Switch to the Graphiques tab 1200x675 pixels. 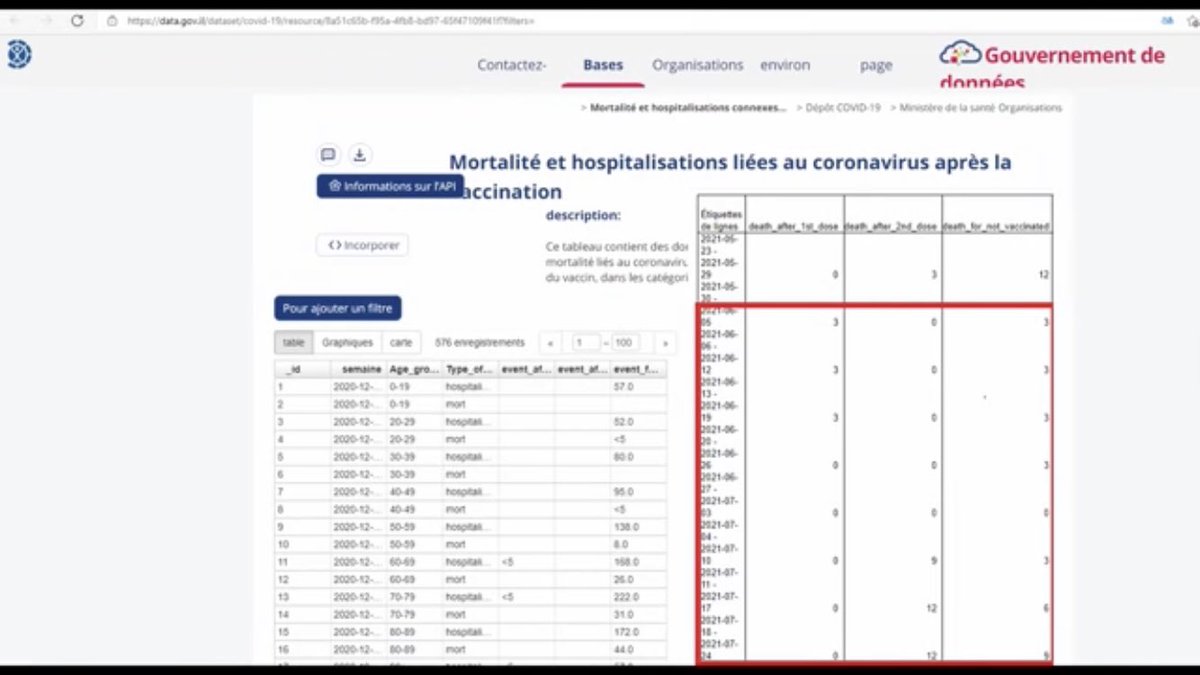click(x=347, y=342)
